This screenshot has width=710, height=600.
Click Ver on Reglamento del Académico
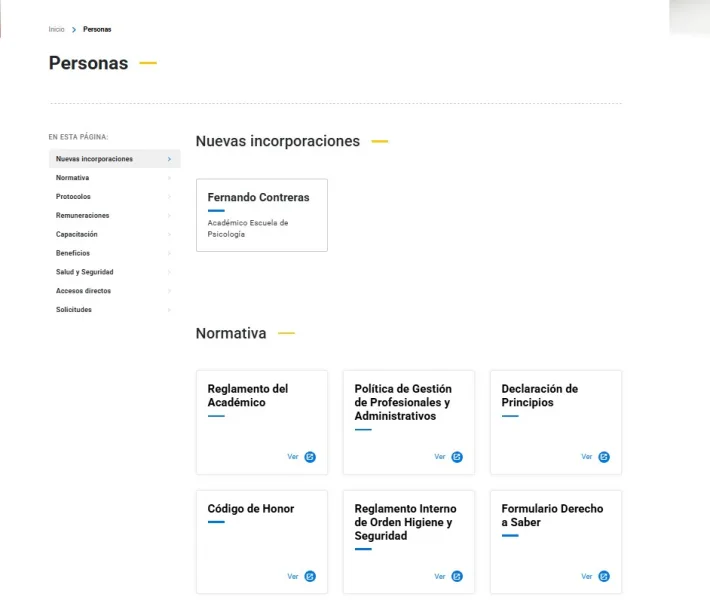click(293, 457)
